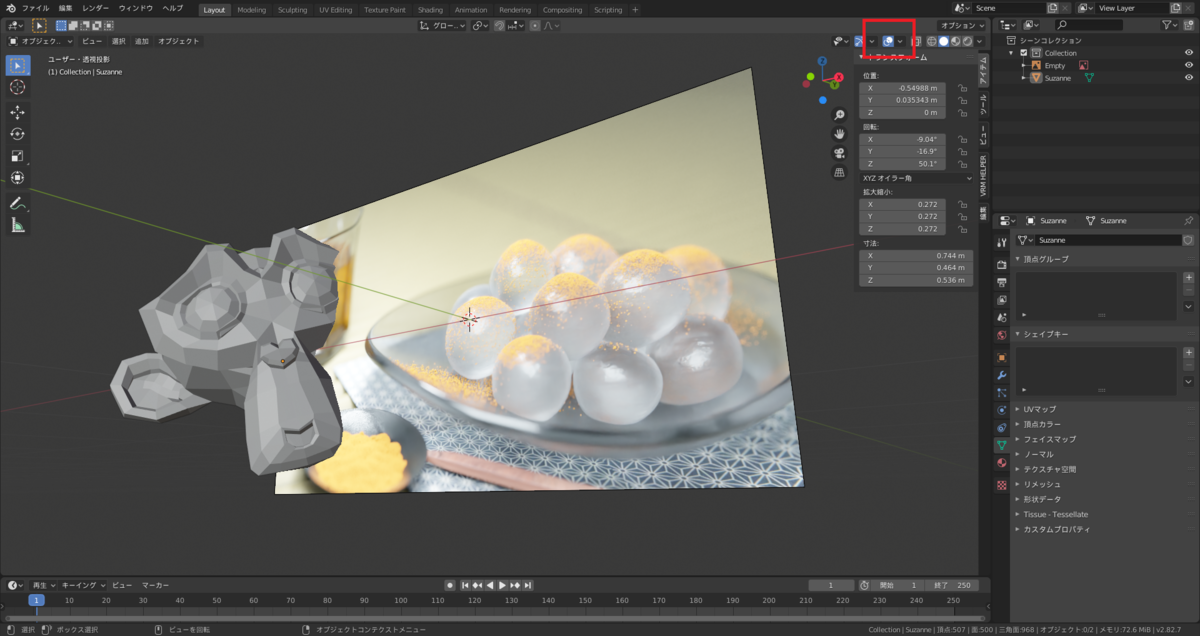Pin the Properties editor context
Viewport: 1200px width, 636px height.
(1188, 220)
